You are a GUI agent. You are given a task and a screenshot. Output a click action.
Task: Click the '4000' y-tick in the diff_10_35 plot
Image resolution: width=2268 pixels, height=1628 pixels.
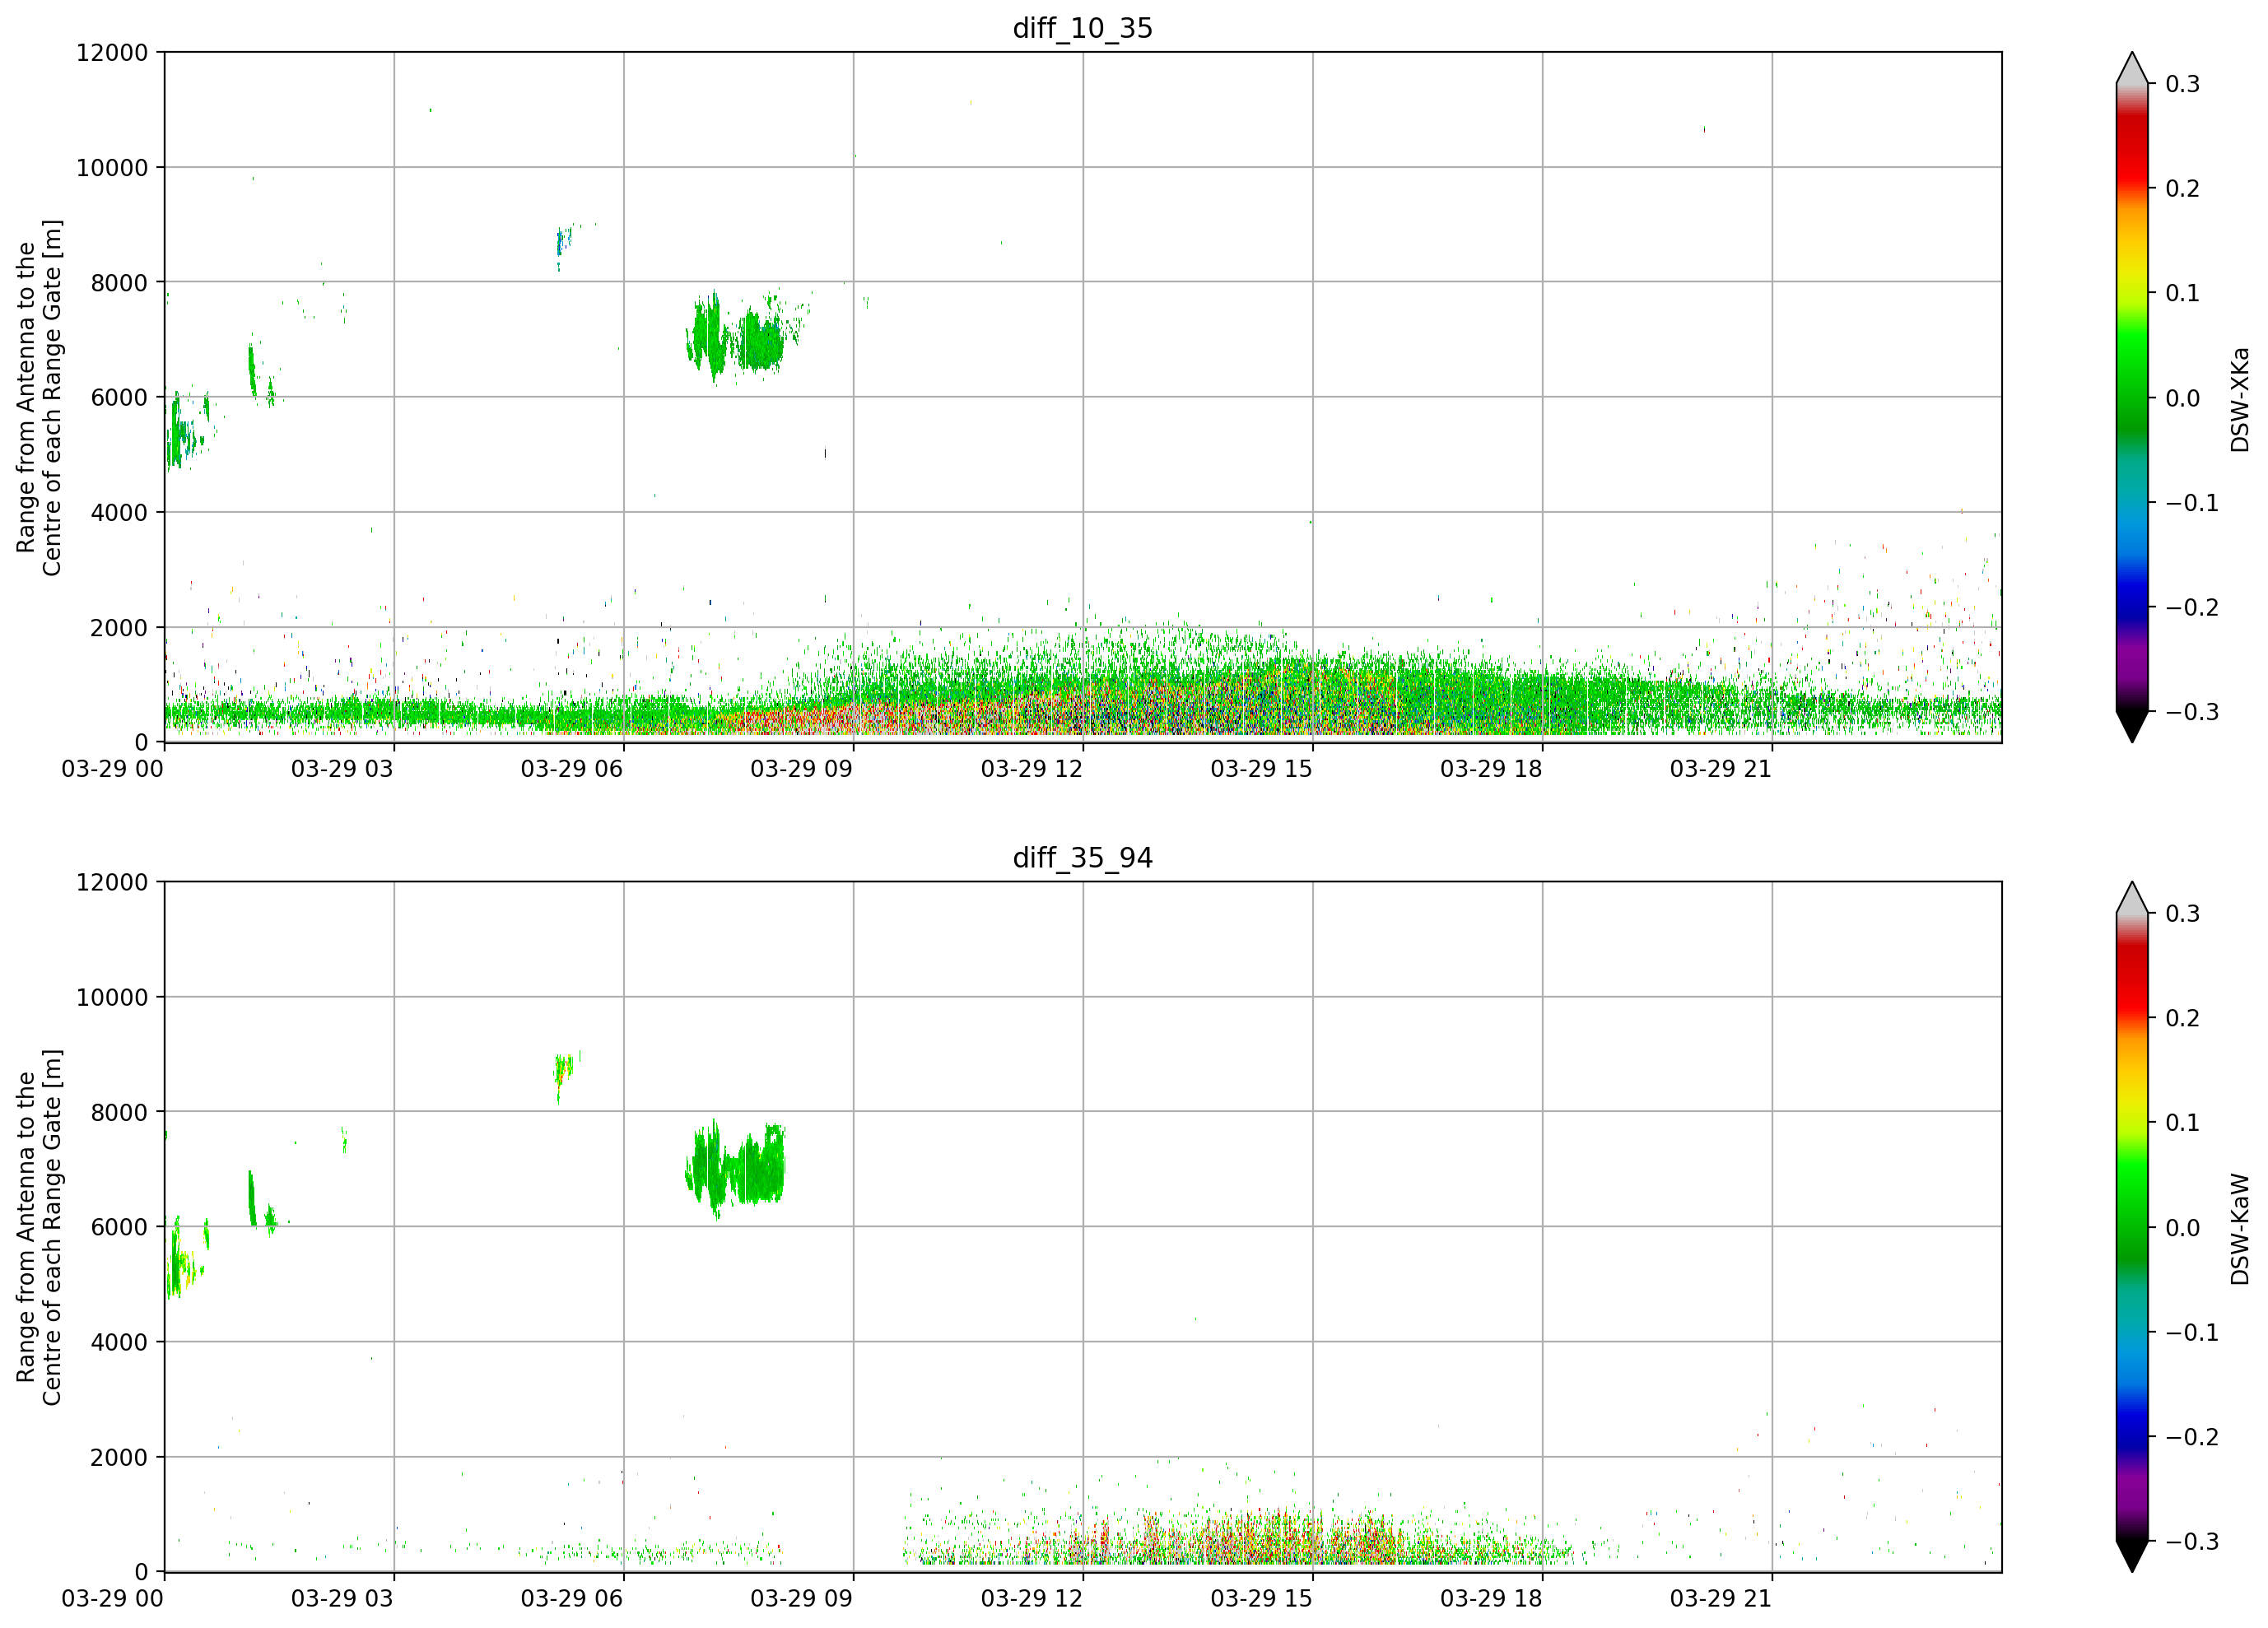pyautogui.click(x=119, y=513)
